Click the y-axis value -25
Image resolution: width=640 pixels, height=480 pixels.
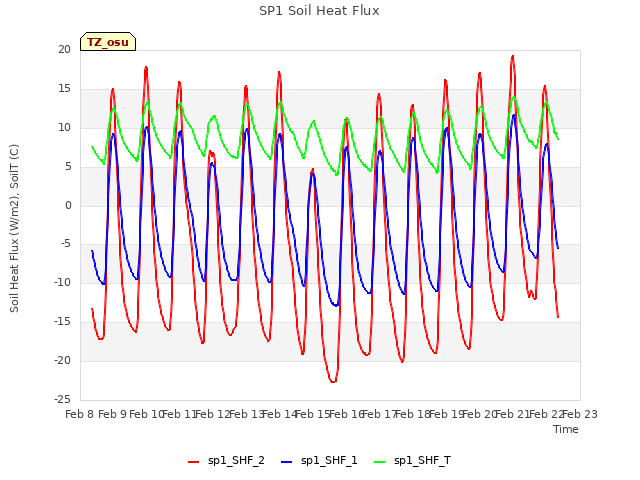click(x=62, y=399)
